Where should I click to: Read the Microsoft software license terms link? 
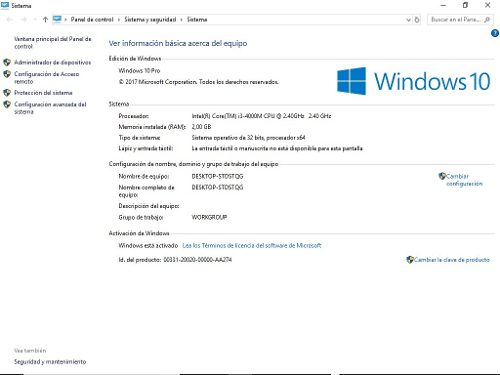[252, 246]
